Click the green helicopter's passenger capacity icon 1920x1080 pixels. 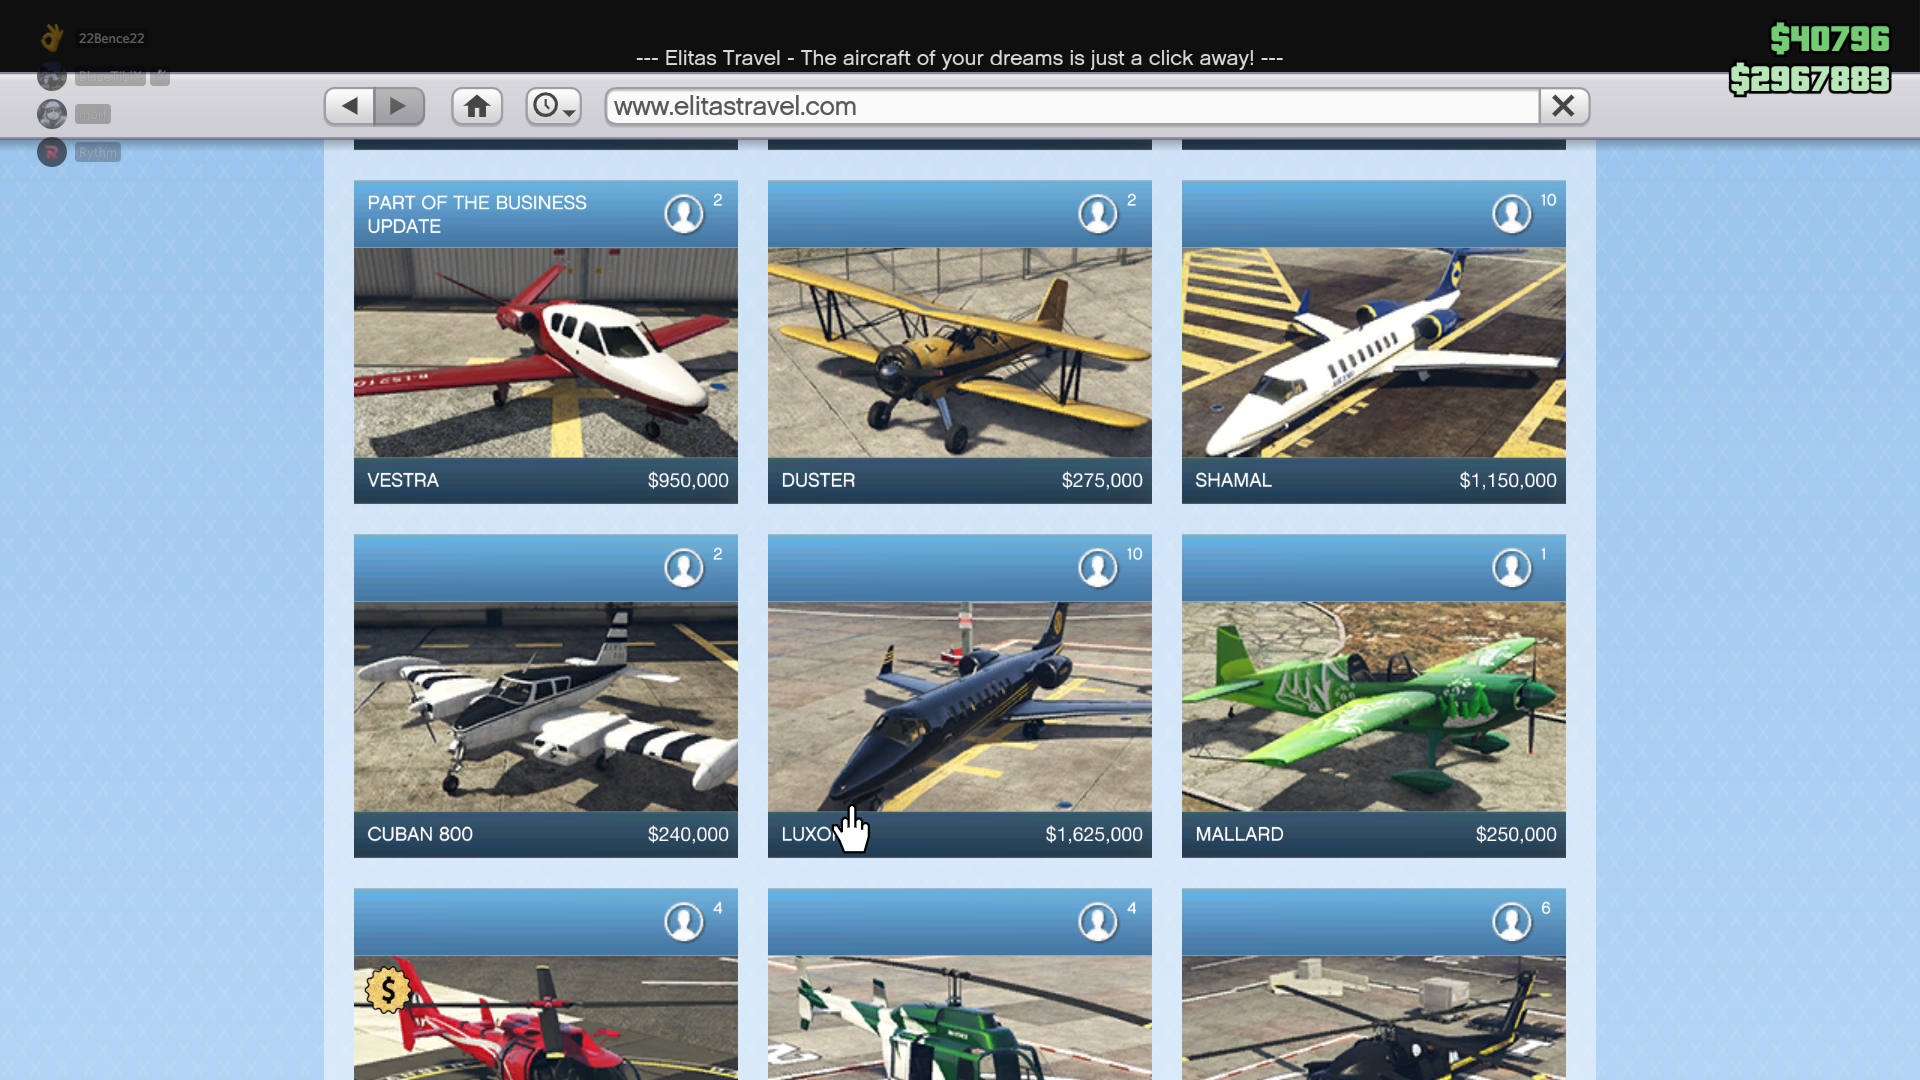tap(1098, 922)
